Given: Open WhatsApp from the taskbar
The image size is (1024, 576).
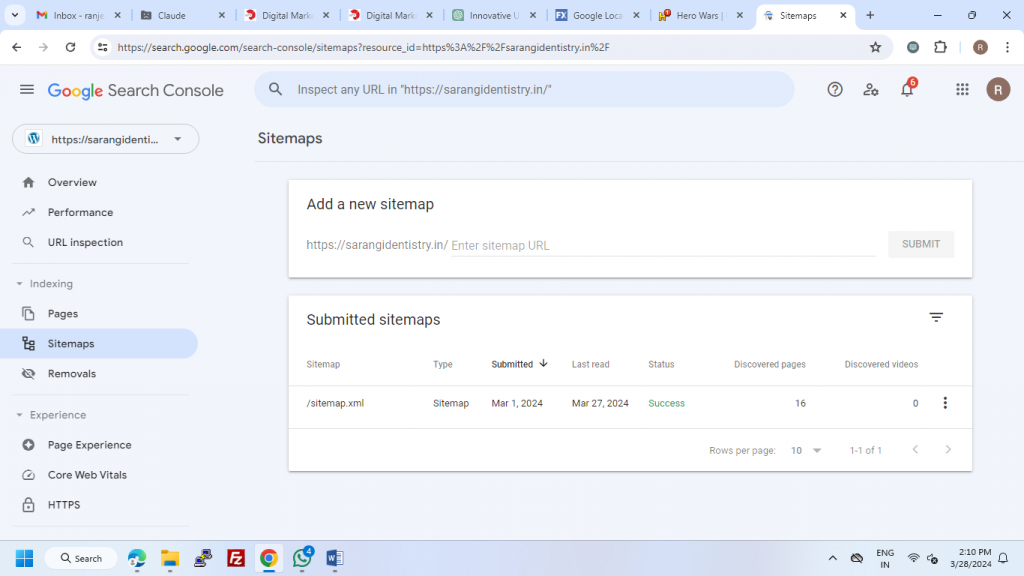Looking at the screenshot, I should (302, 558).
